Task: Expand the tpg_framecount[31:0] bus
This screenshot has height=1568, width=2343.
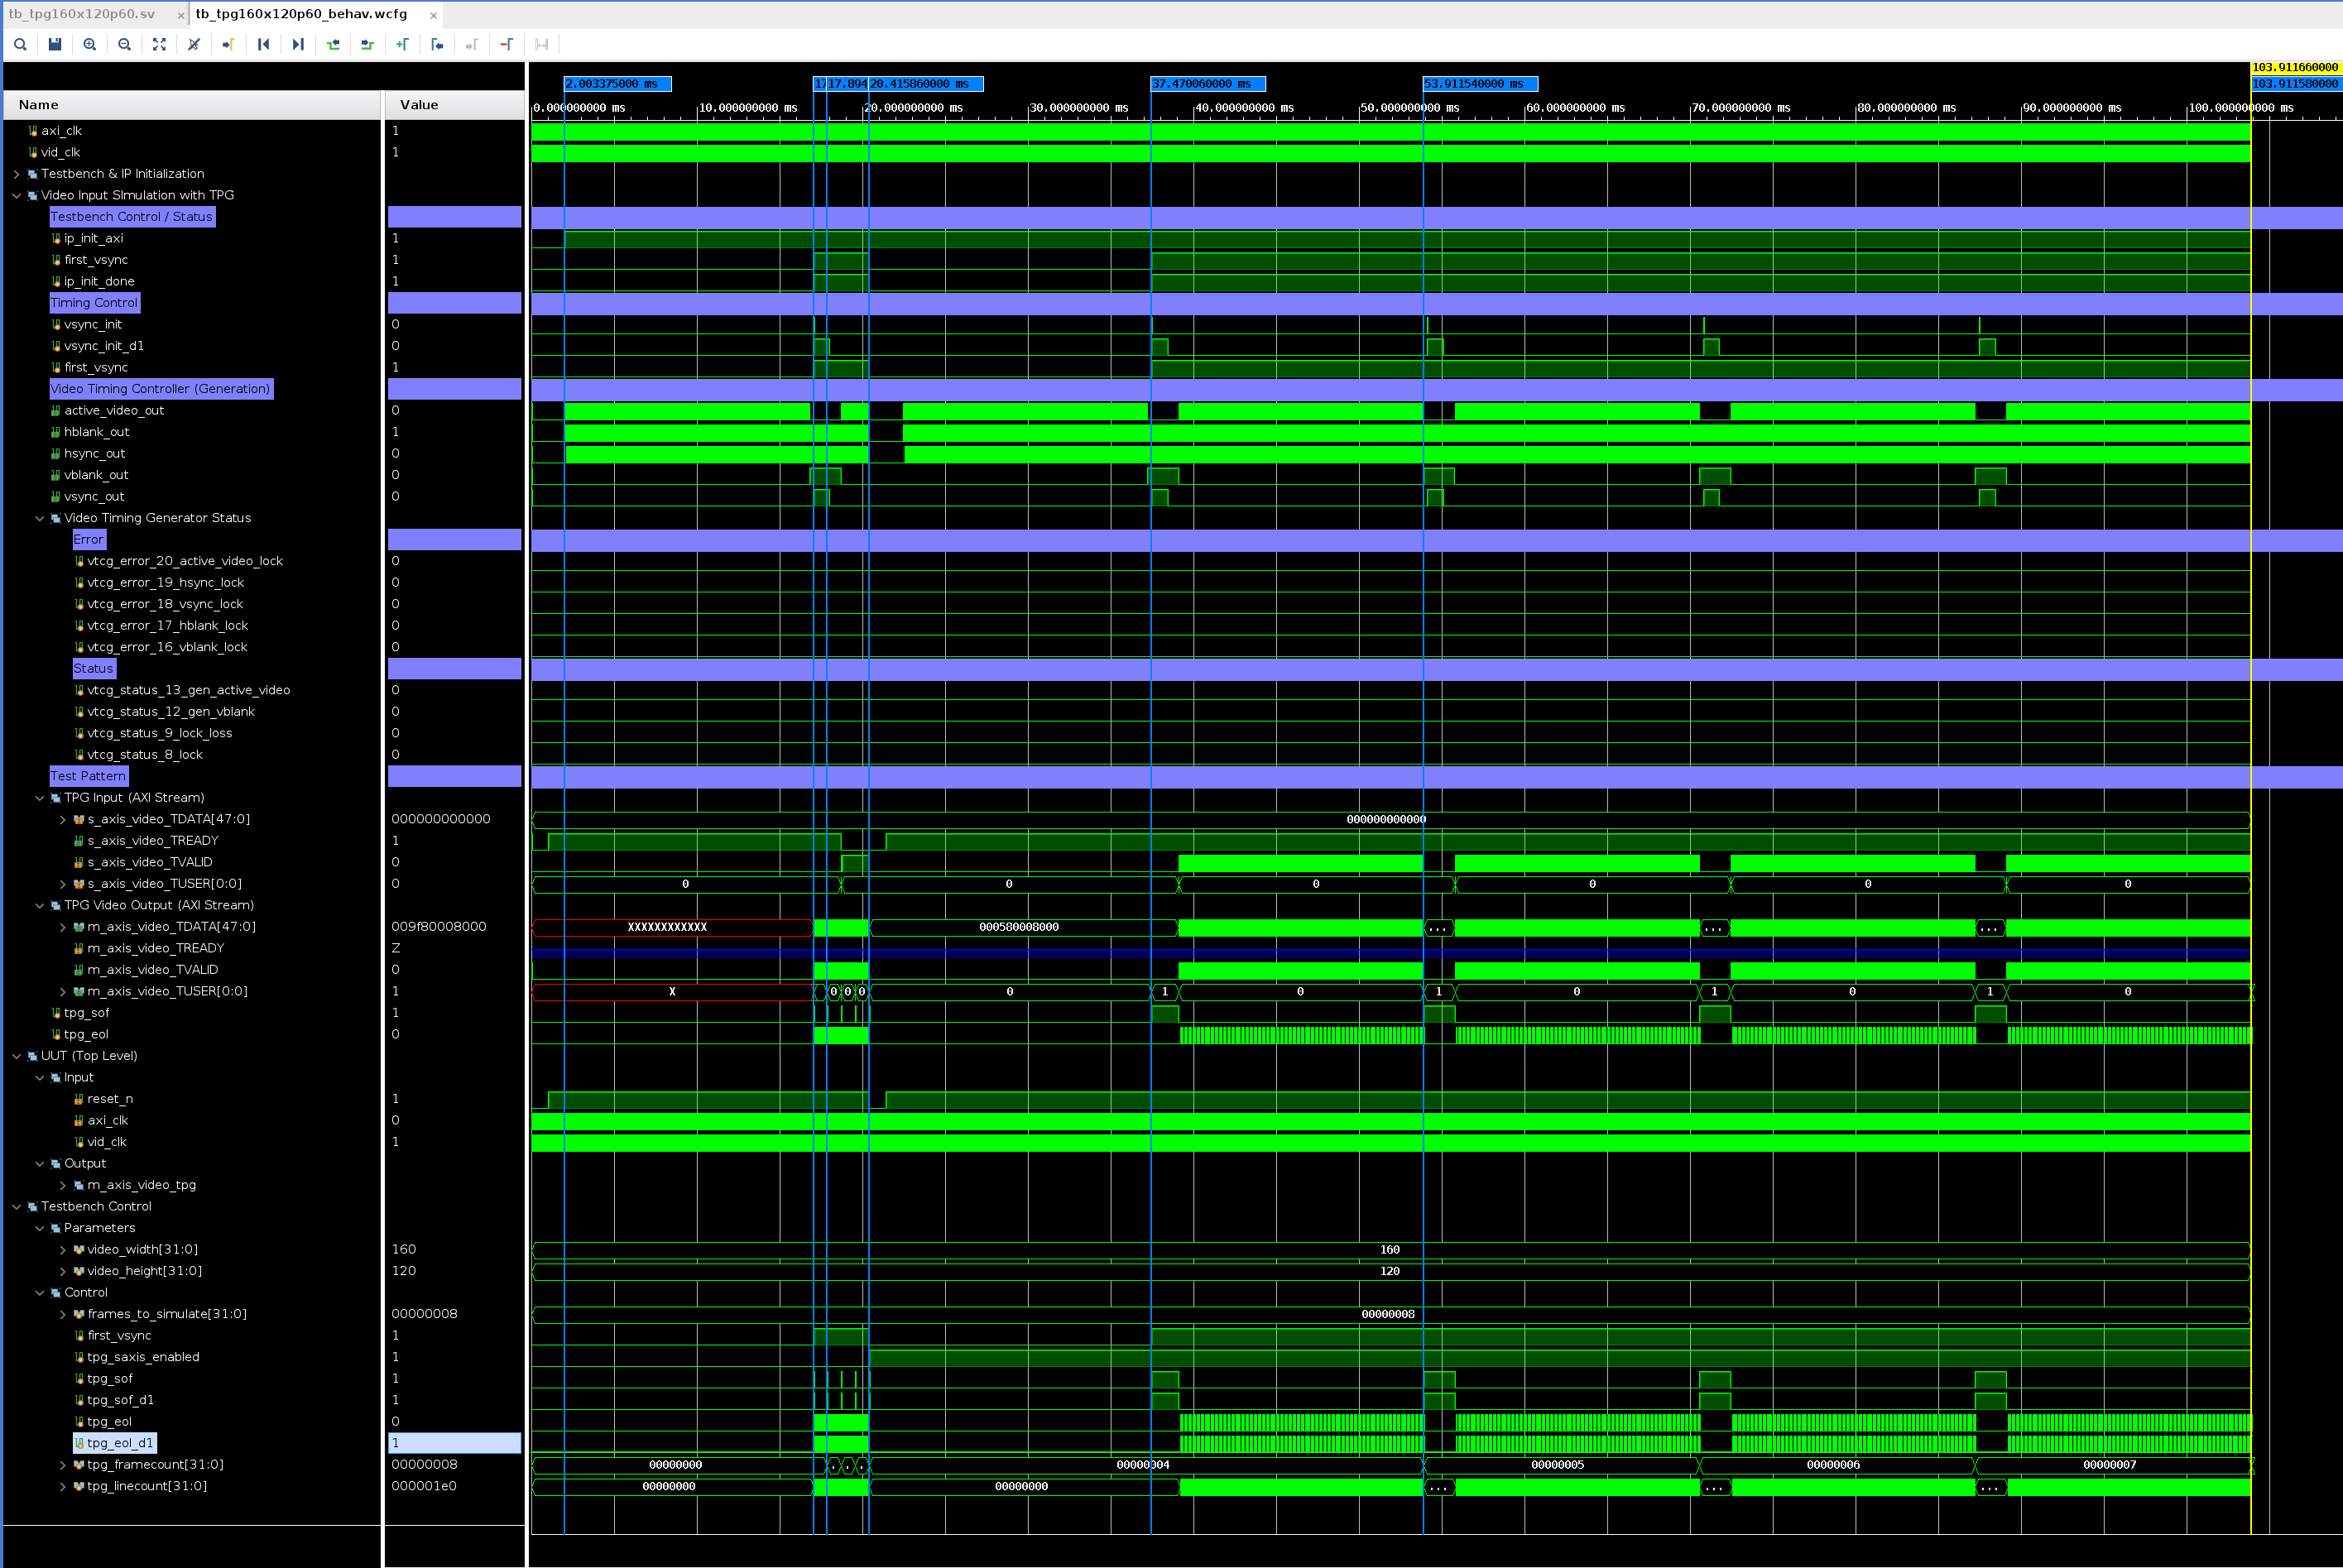Action: point(63,1465)
